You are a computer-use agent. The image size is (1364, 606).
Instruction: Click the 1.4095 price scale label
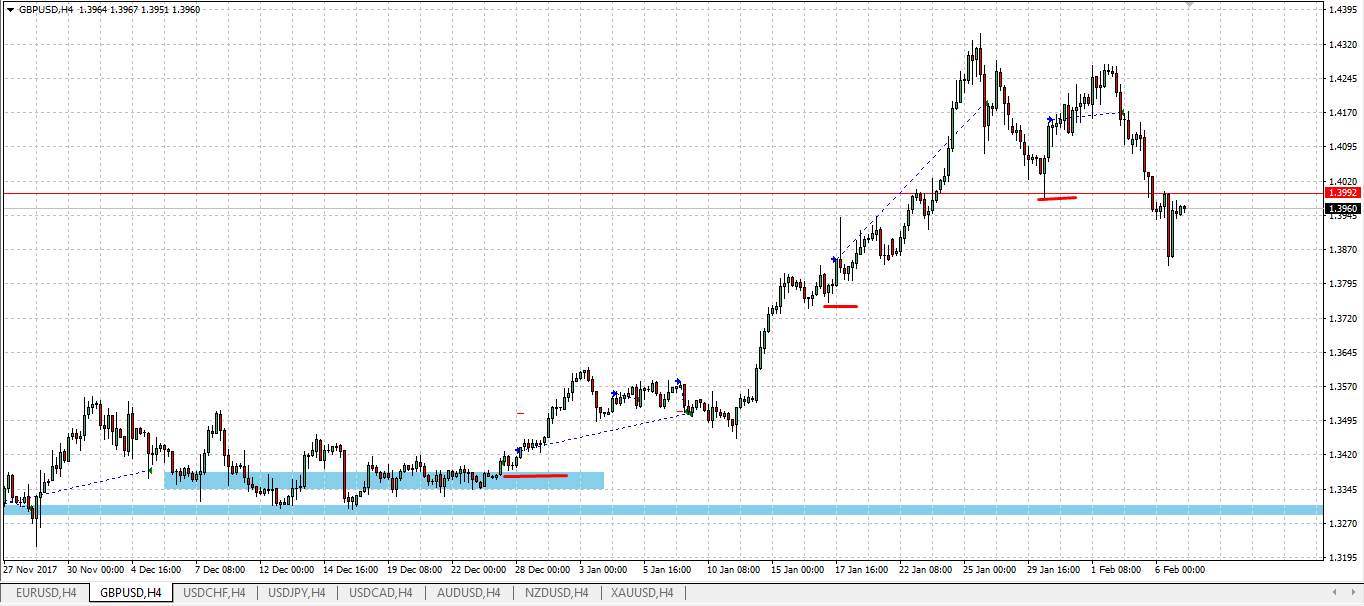click(1344, 147)
